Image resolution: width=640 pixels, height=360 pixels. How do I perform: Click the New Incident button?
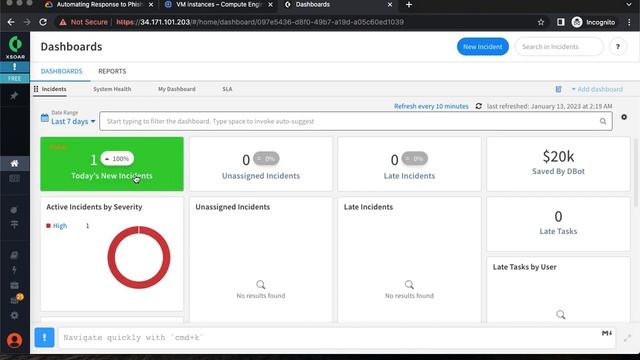(x=483, y=47)
